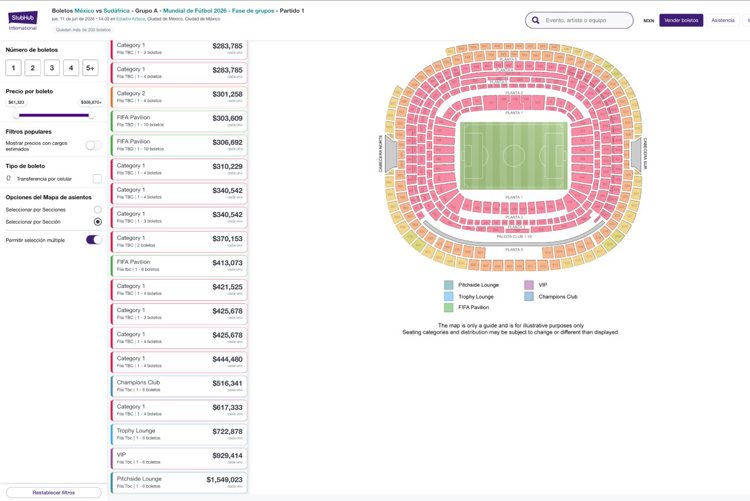The image size is (750, 501).
Task: Select 3 tickets quantity box
Action: click(52, 68)
